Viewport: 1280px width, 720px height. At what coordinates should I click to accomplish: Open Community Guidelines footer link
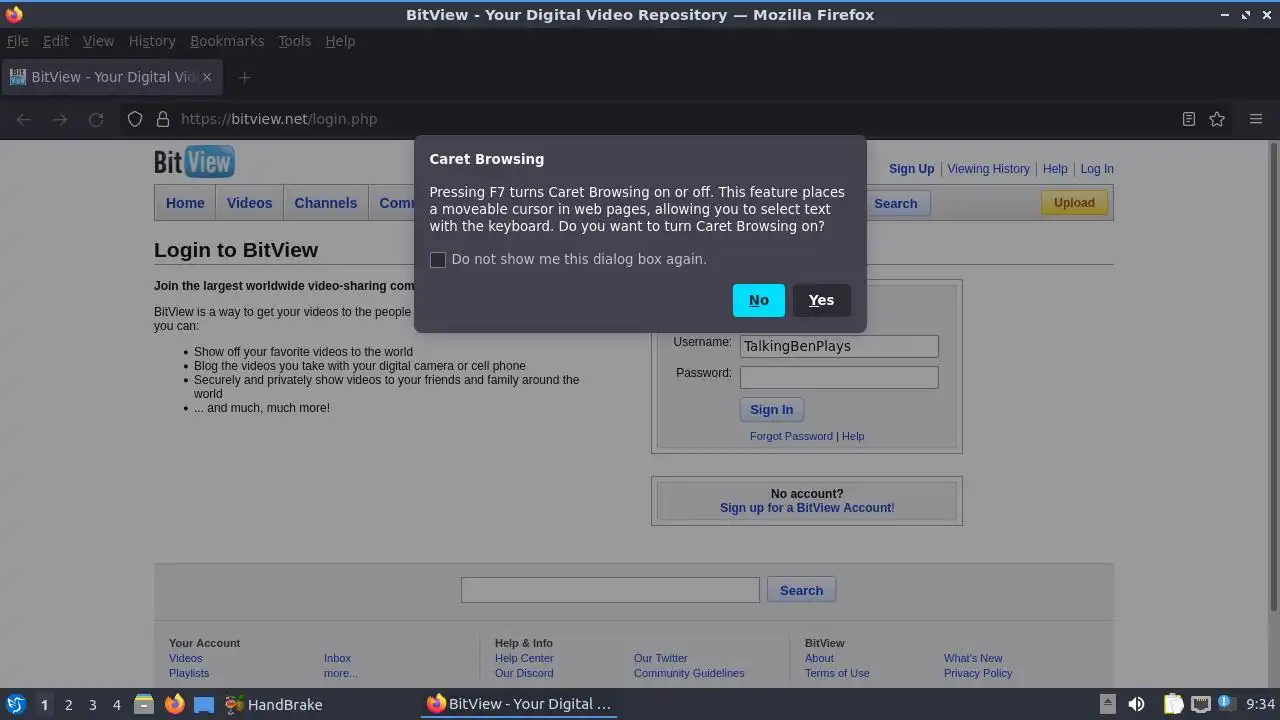click(x=689, y=673)
